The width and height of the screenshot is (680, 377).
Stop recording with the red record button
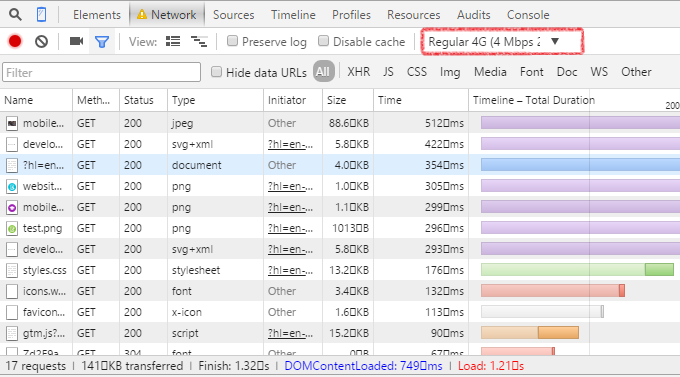tap(15, 41)
